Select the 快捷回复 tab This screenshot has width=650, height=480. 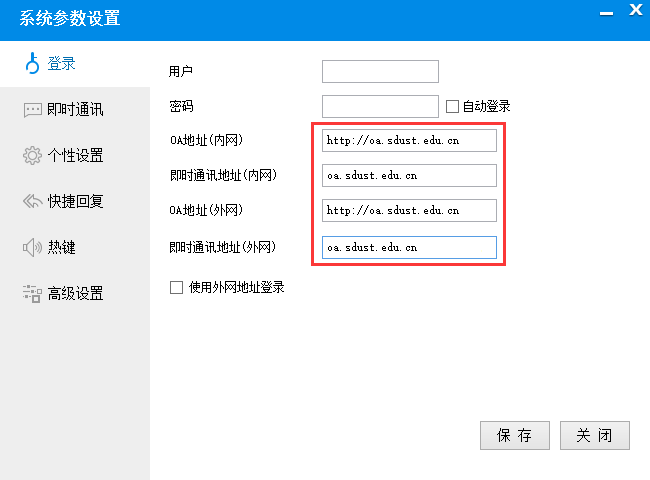click(75, 202)
